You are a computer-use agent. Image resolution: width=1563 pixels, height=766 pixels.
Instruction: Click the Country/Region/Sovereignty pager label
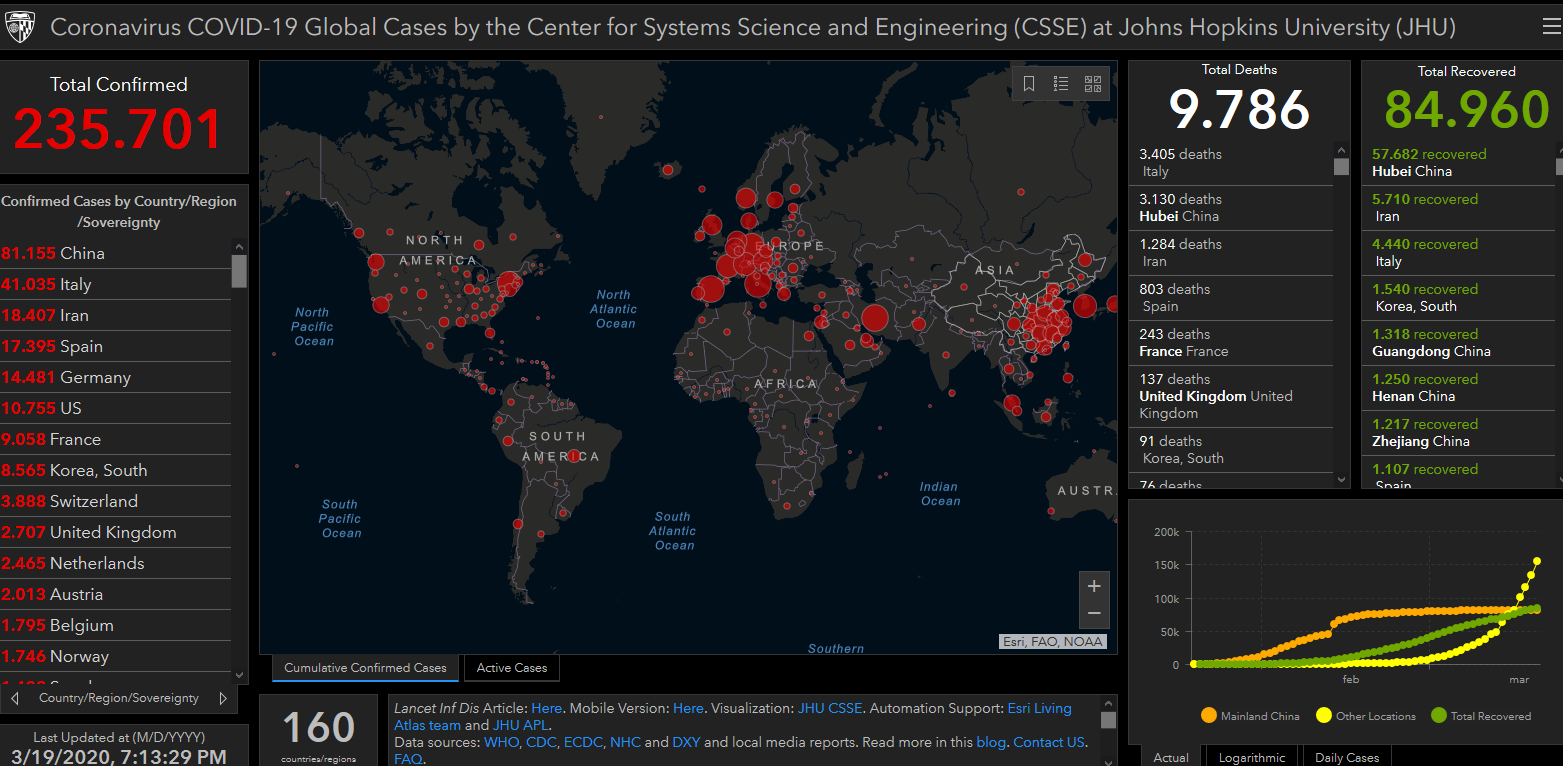point(119,698)
